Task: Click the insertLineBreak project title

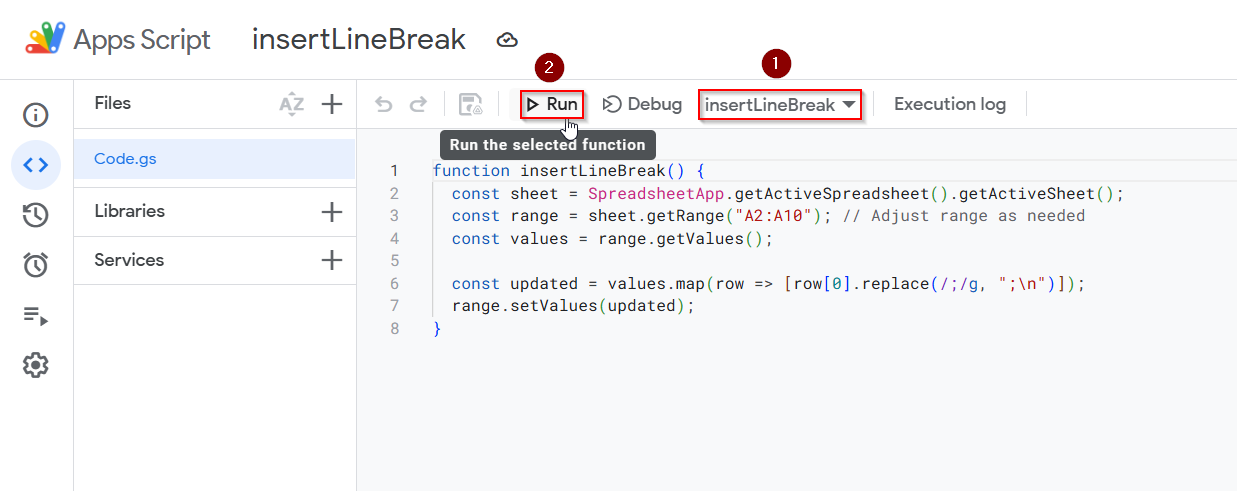Action: (359, 39)
